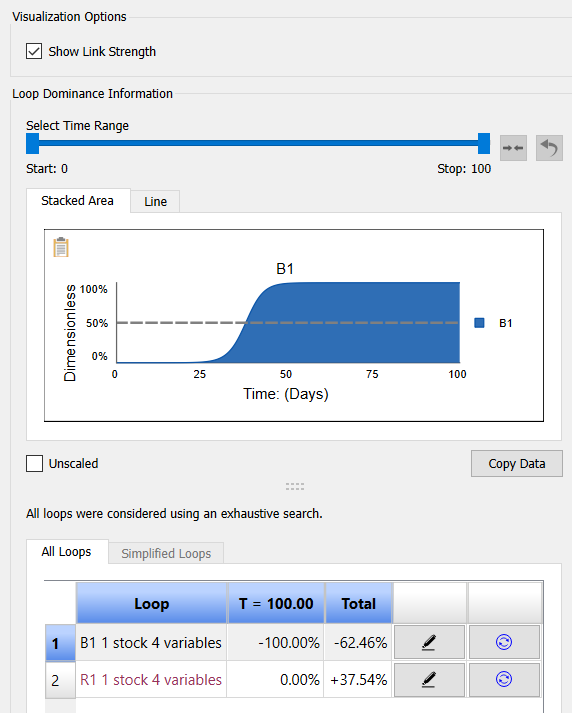Switch to the Line chart tab

pos(156,201)
